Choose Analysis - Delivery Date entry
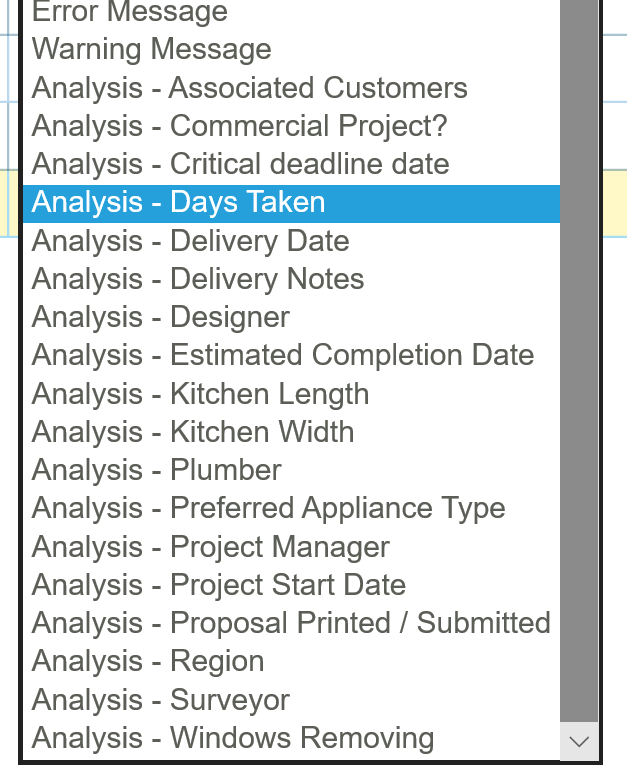 click(x=191, y=241)
